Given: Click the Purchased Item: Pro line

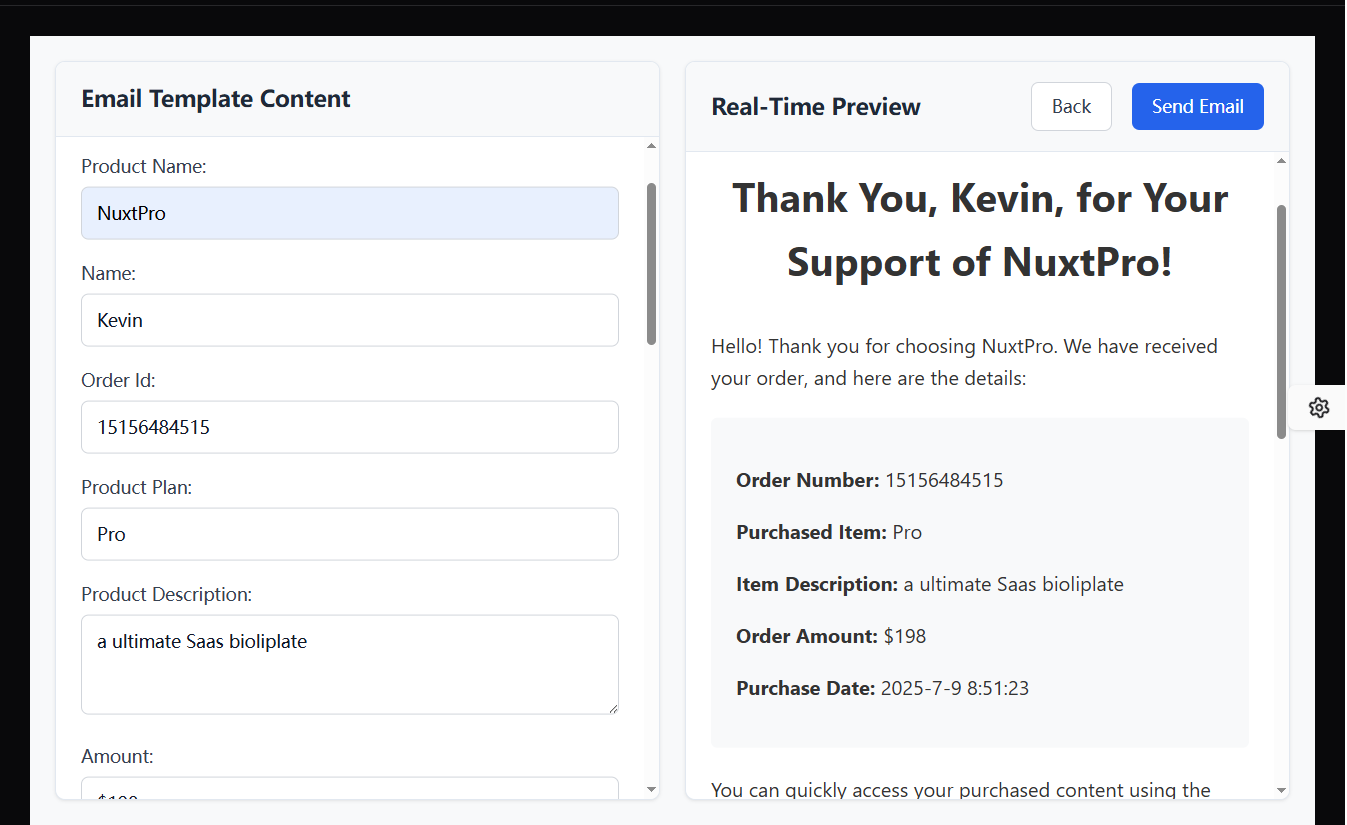Looking at the screenshot, I should tap(829, 532).
